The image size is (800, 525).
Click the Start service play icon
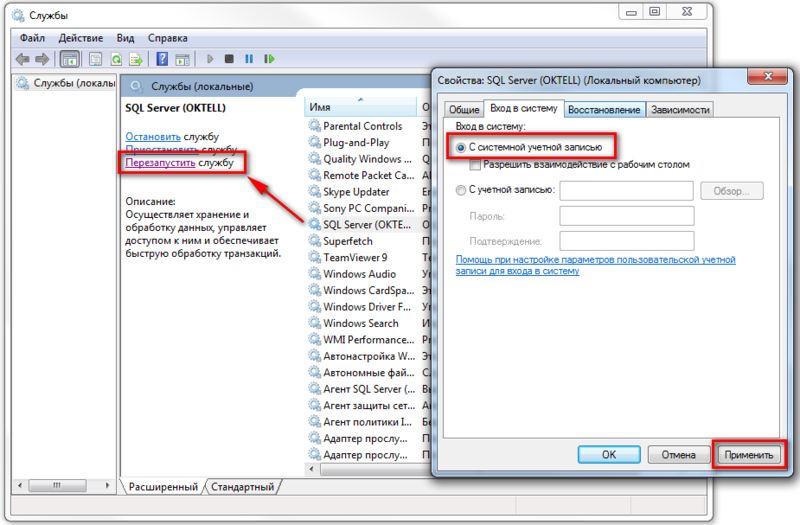(x=210, y=59)
